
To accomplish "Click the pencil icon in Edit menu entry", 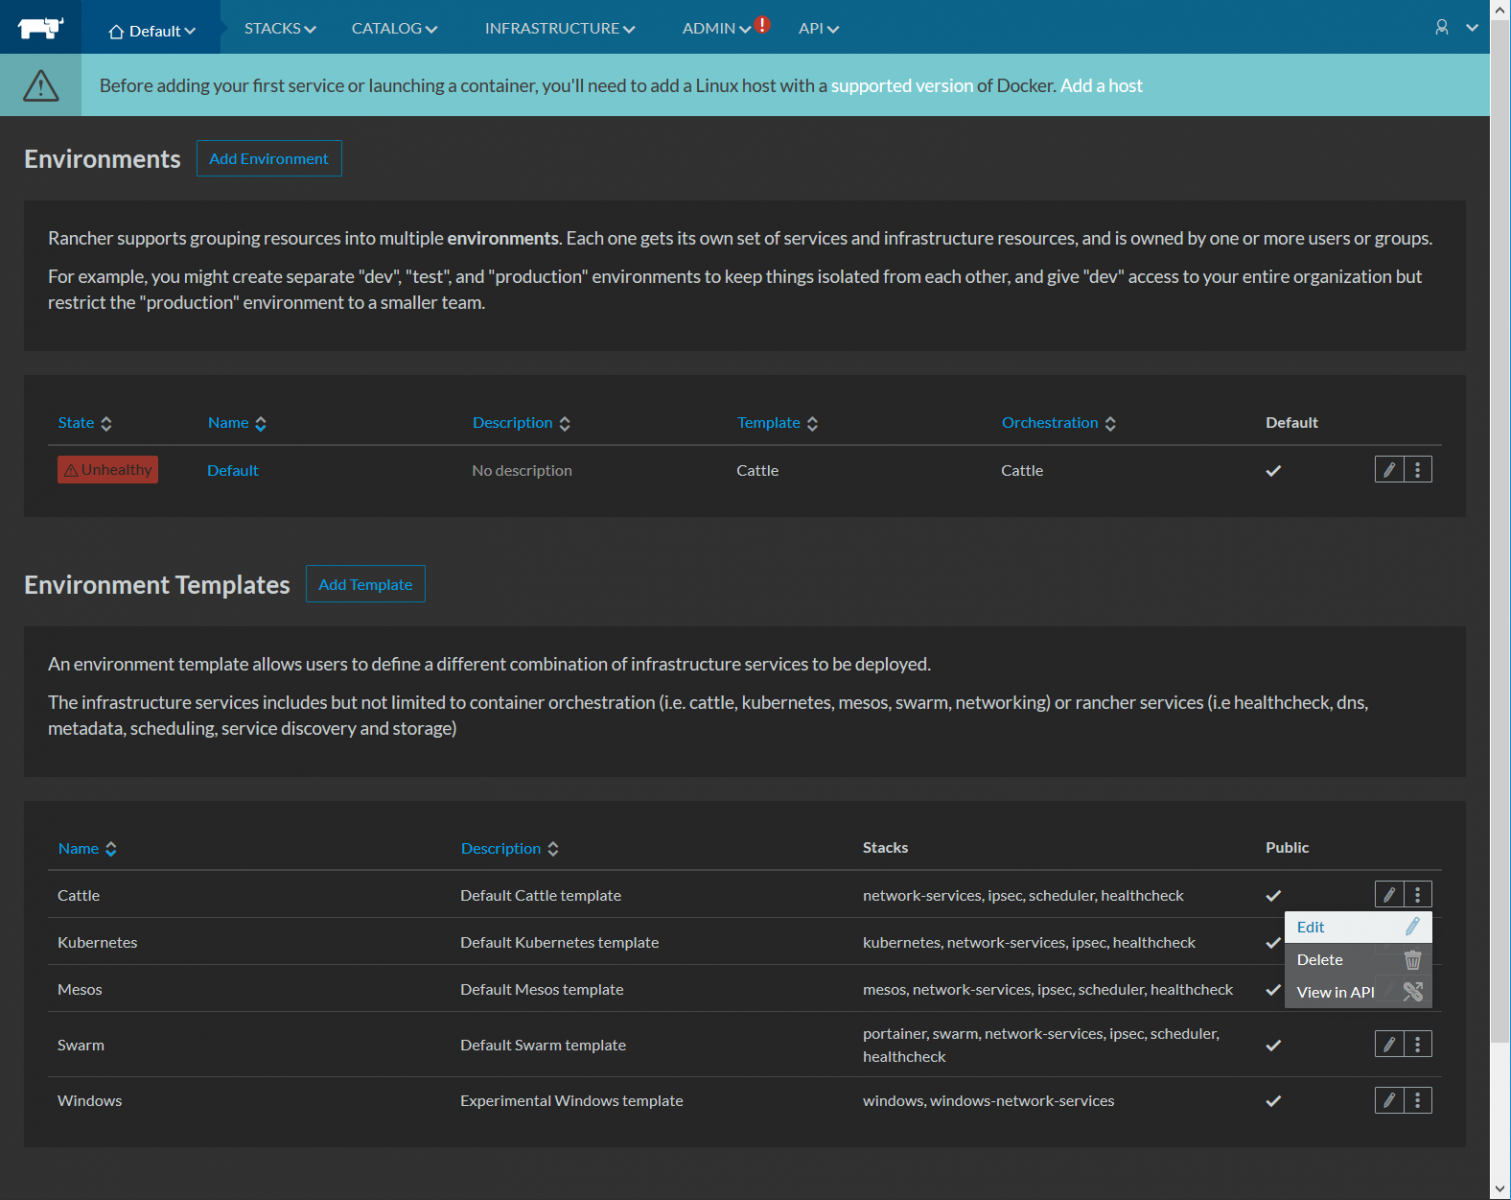I will click(1413, 927).
